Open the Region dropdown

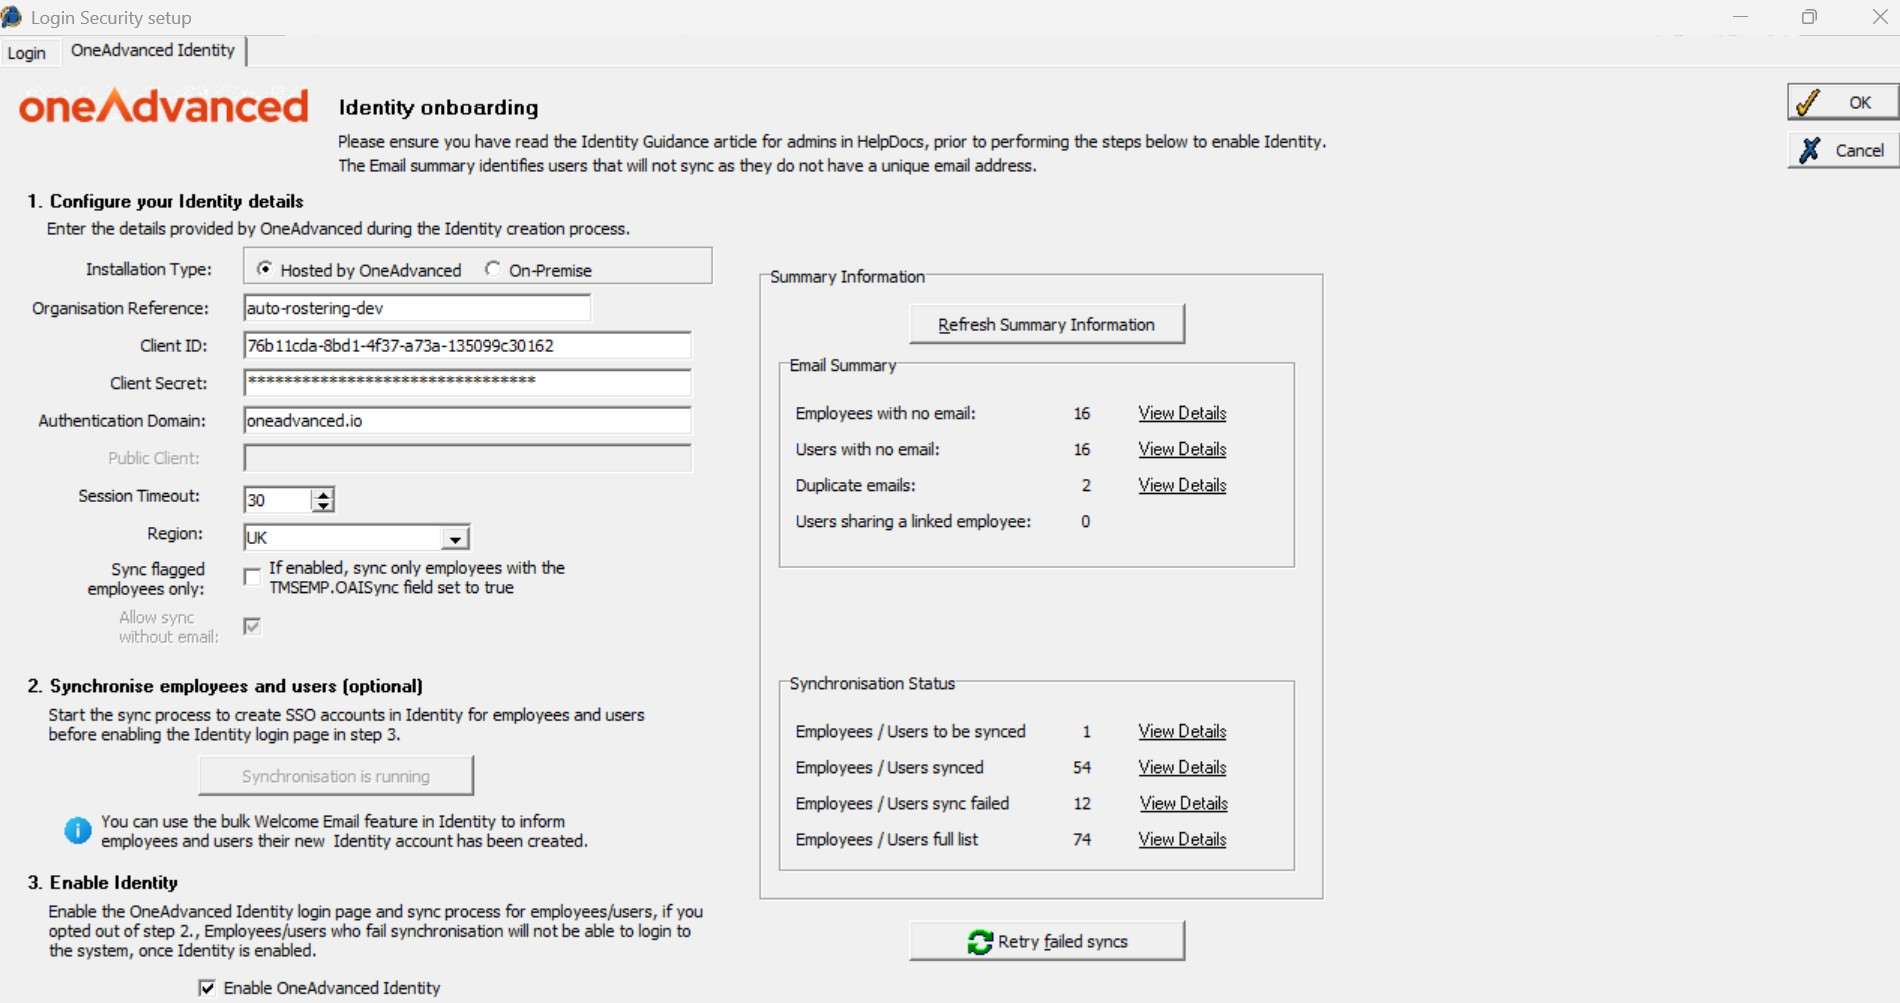455,538
